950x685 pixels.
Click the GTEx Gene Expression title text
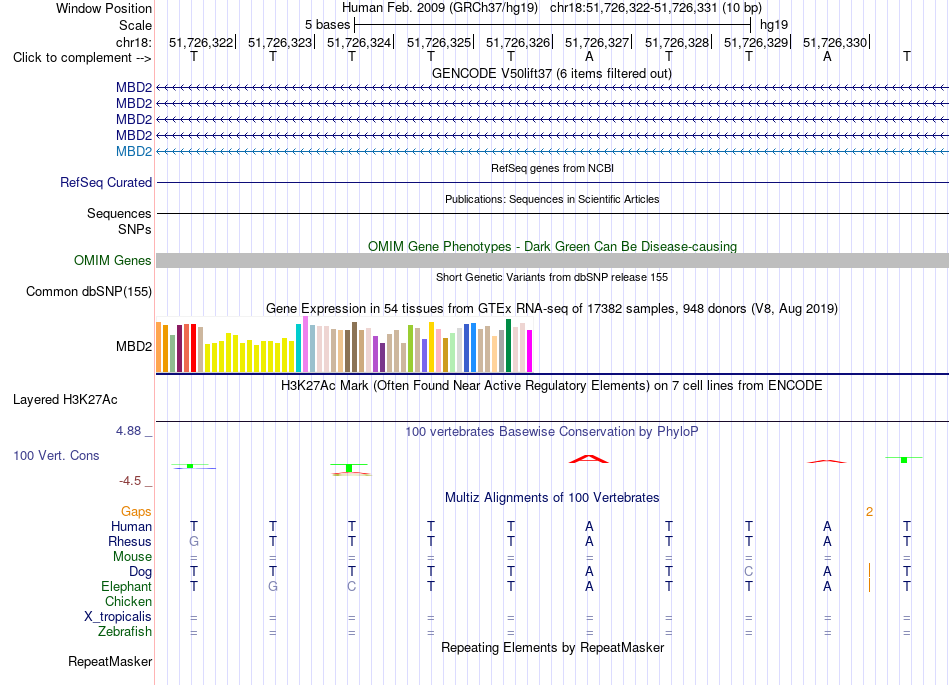tap(552, 308)
